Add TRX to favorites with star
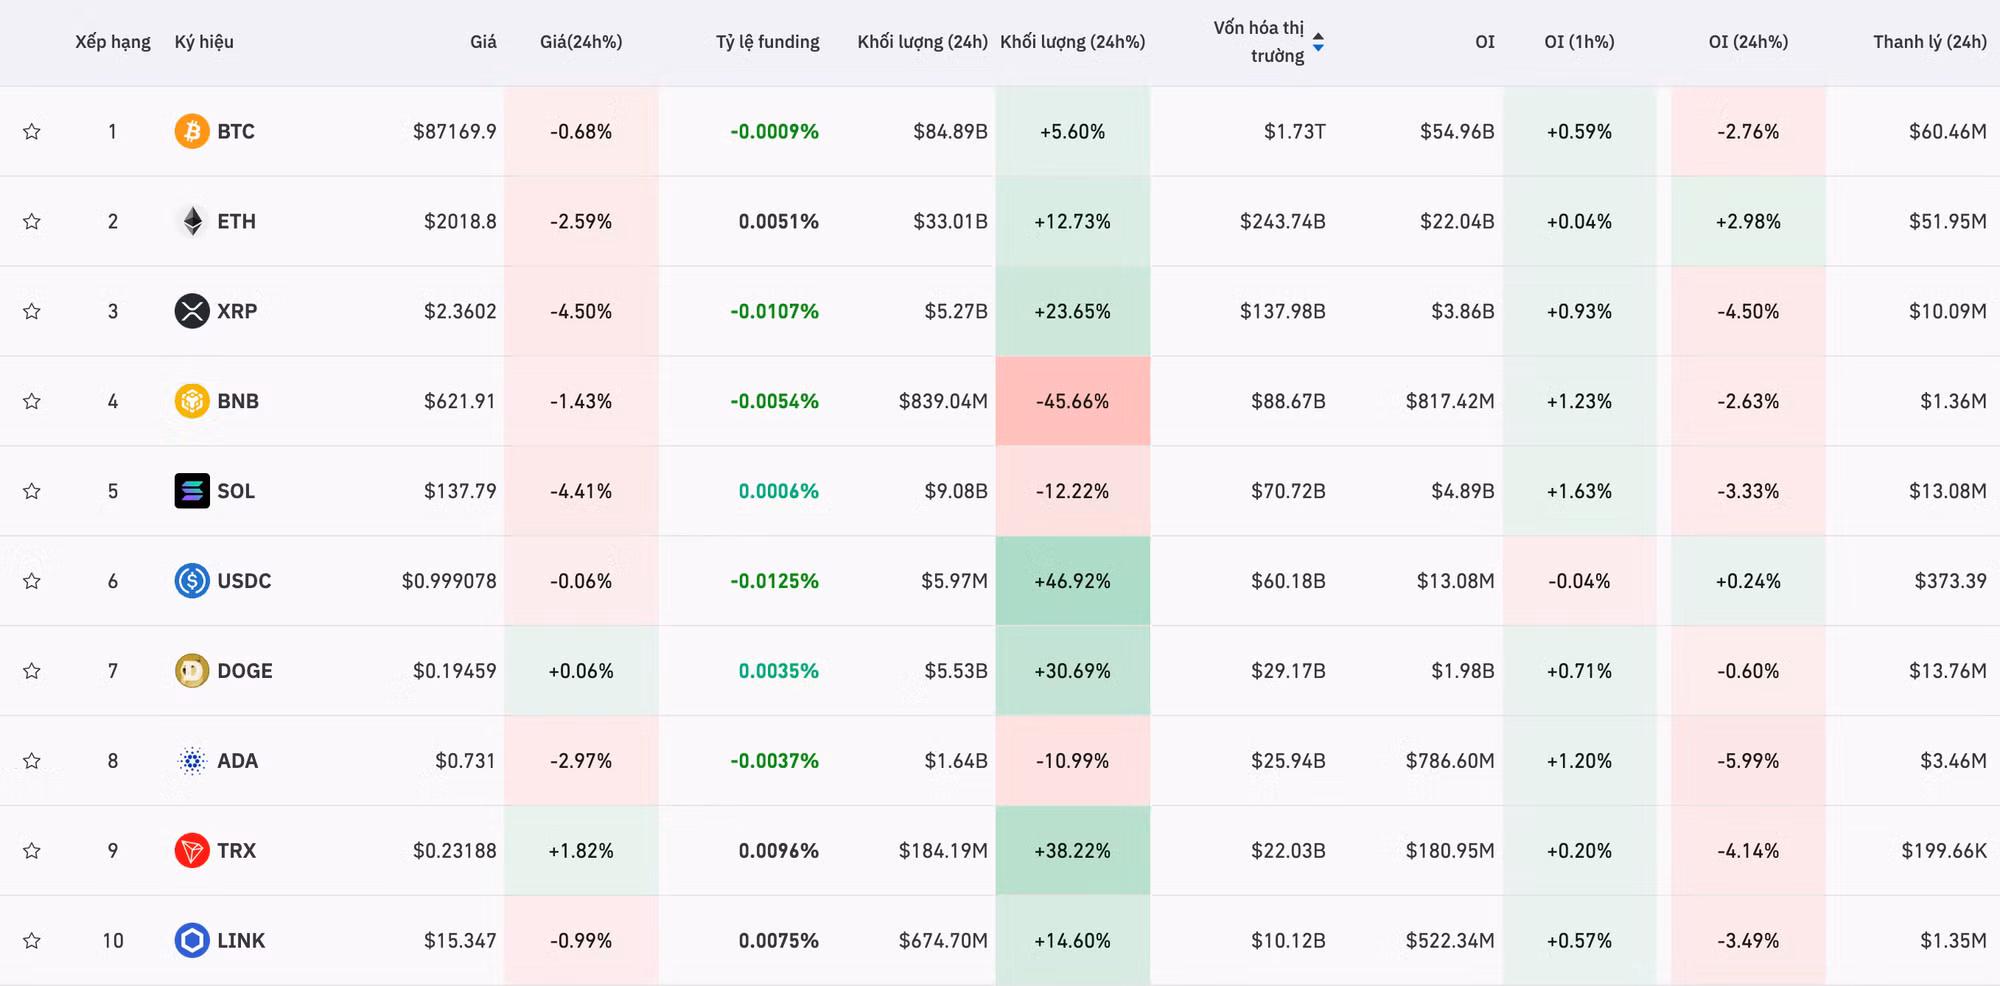Screen dimensions: 2000x986 coord(32,851)
